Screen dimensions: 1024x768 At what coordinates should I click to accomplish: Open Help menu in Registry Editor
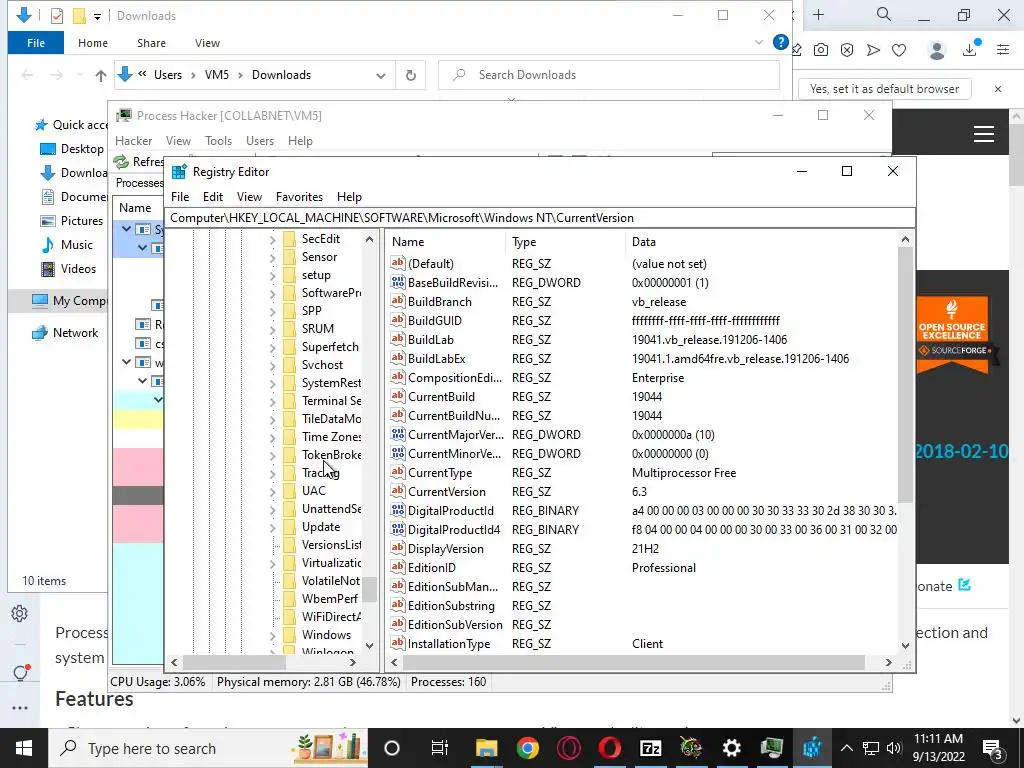[x=349, y=197]
